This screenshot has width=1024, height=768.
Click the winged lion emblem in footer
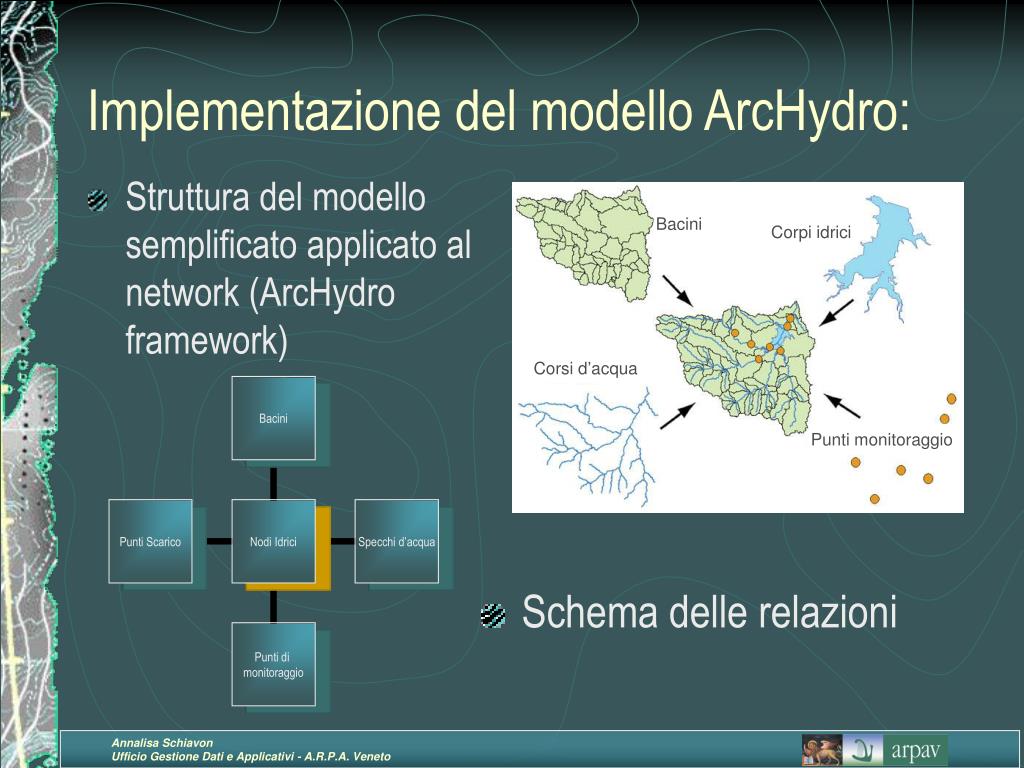pos(822,750)
